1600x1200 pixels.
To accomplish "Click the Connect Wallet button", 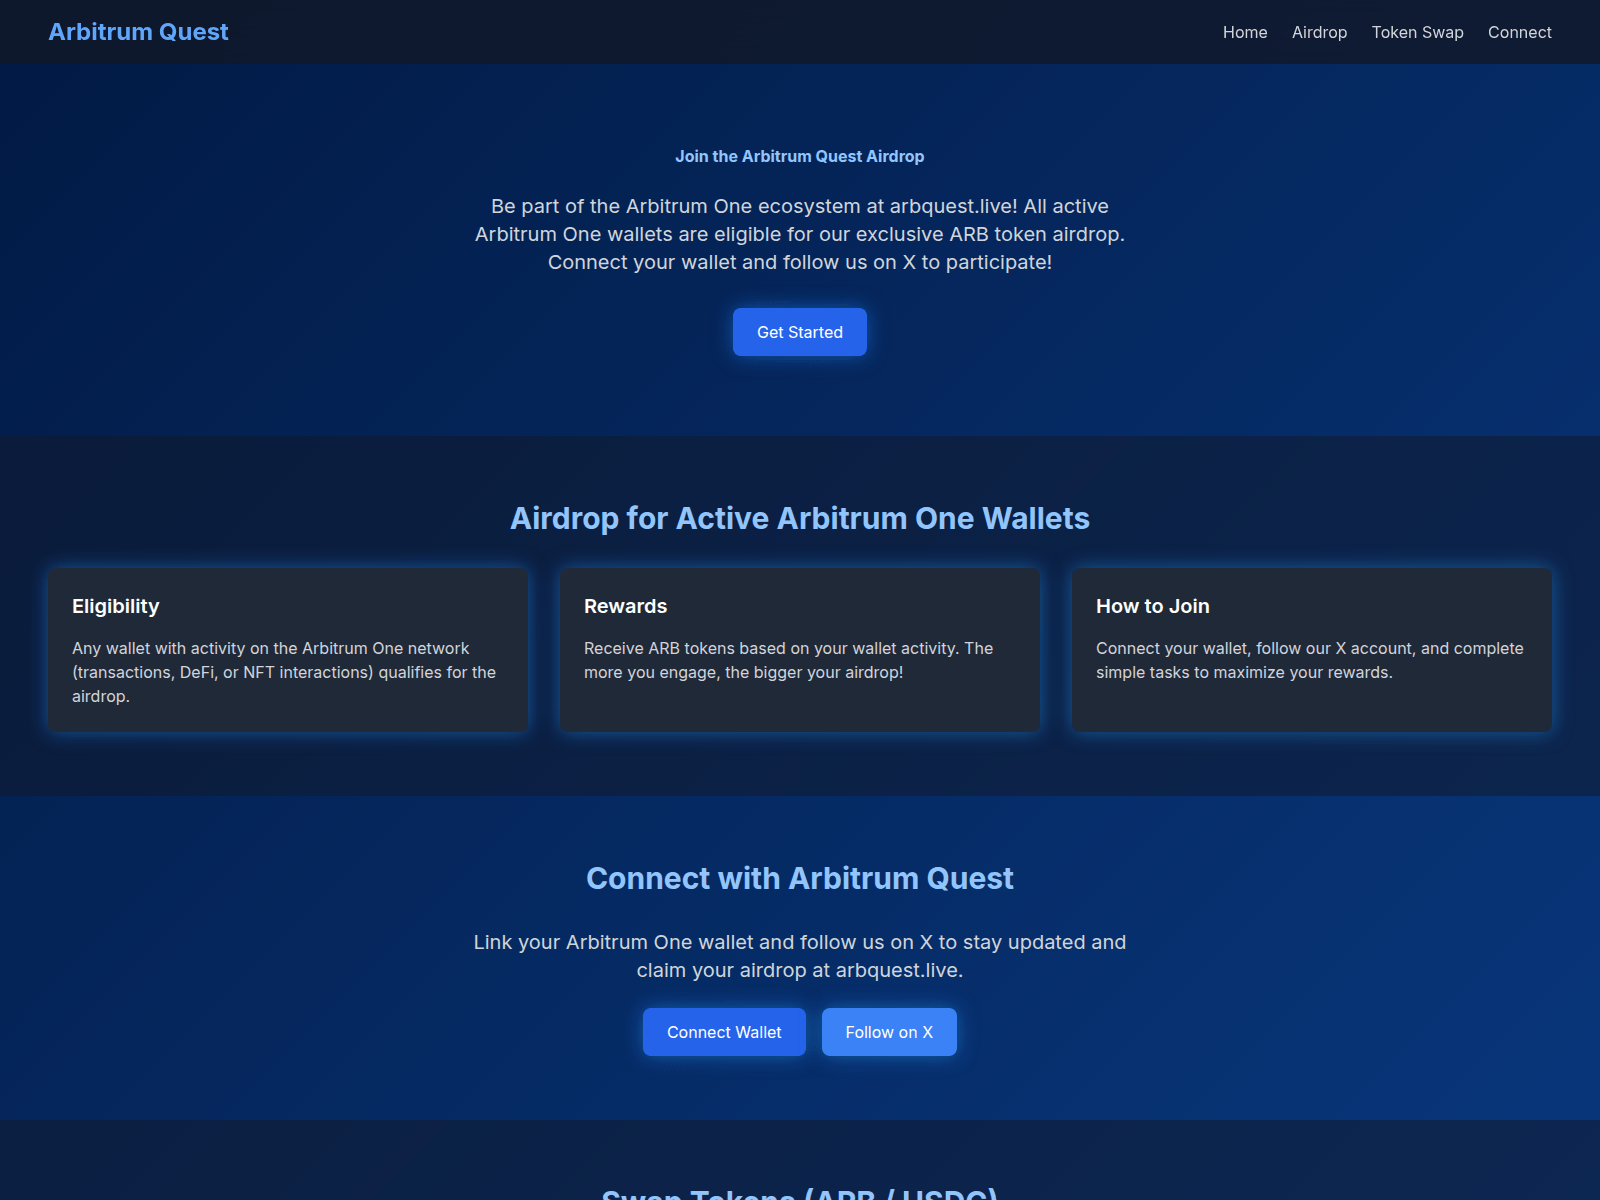I will (724, 1031).
